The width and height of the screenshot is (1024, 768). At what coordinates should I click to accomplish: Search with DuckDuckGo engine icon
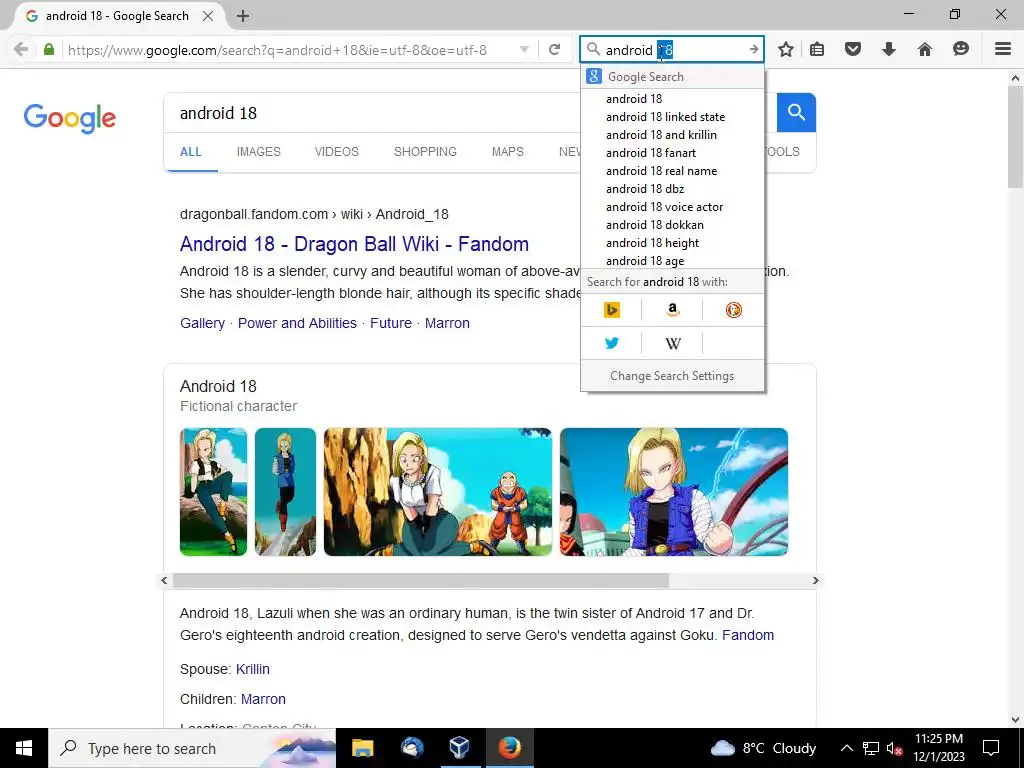tap(733, 310)
